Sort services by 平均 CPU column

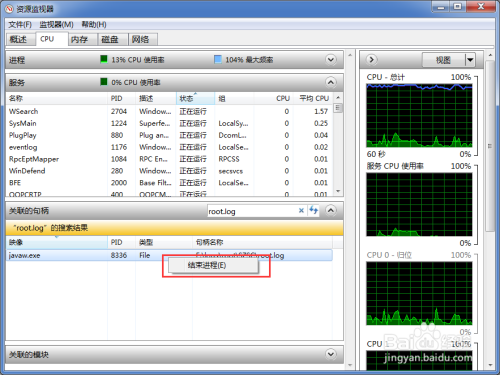click(x=313, y=98)
